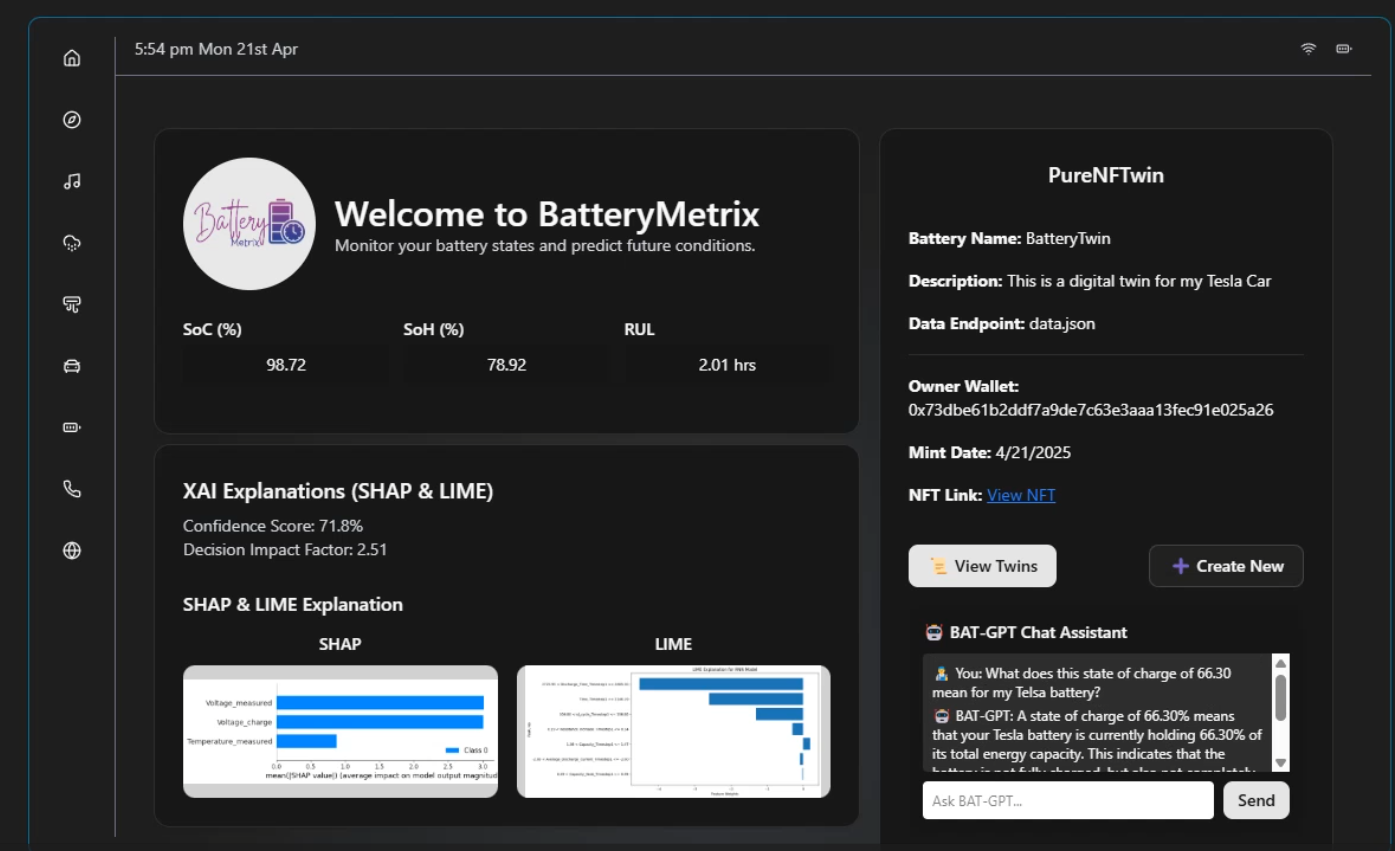Click the Tesla Car description text

1090,281
